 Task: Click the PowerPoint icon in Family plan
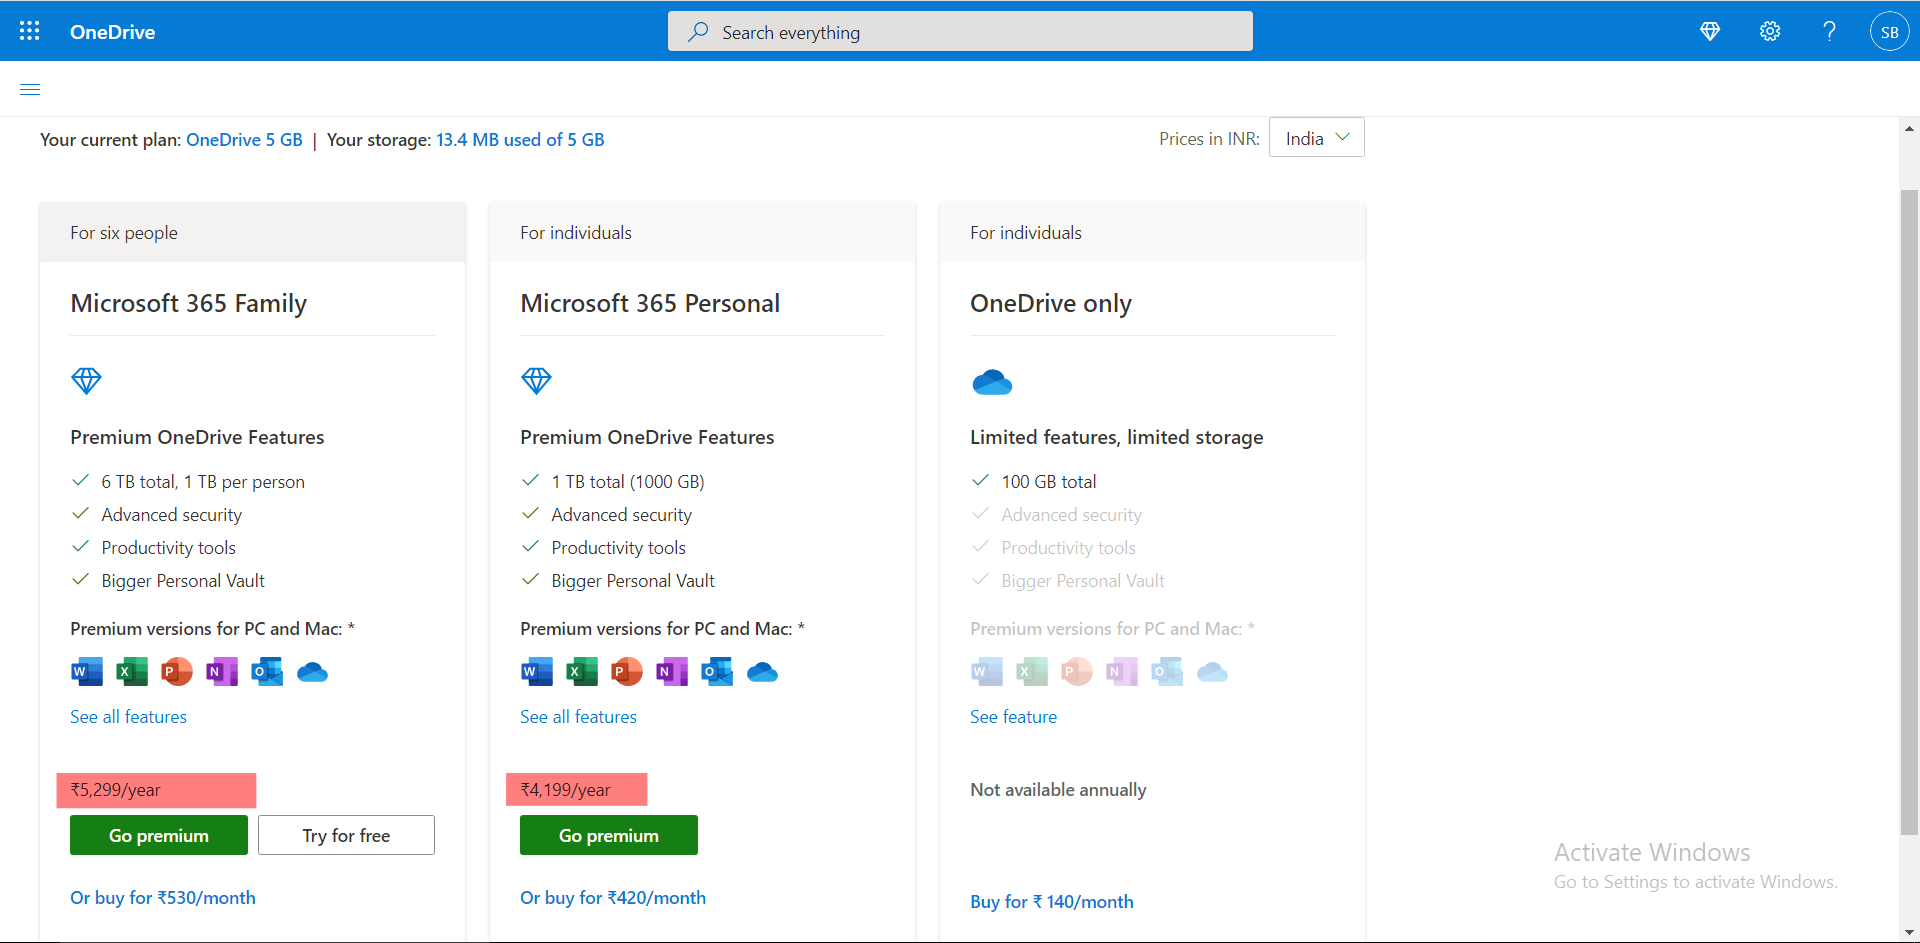(x=177, y=672)
